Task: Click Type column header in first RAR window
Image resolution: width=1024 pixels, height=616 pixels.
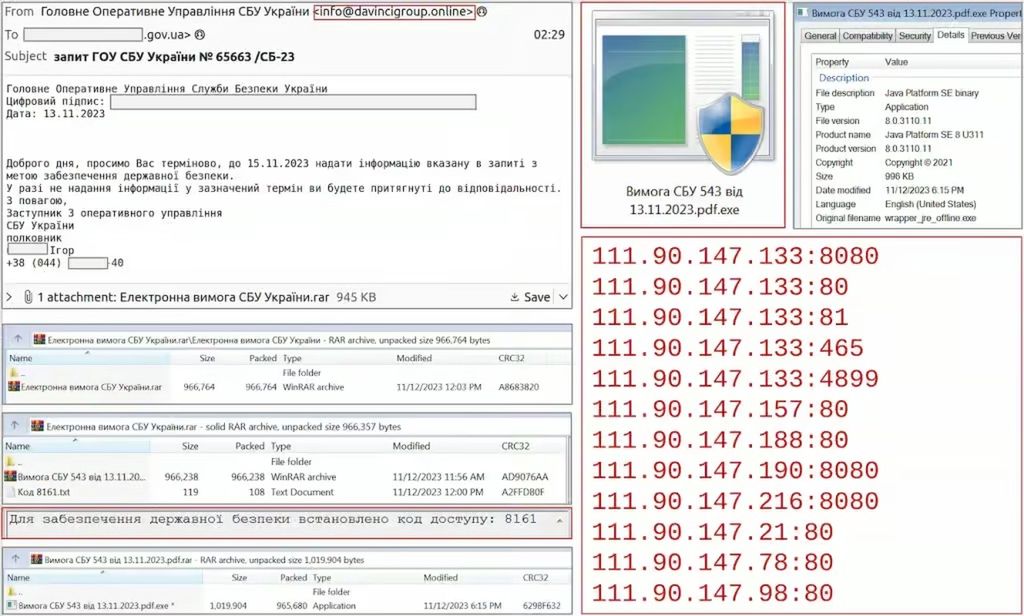Action: pyautogui.click(x=292, y=358)
